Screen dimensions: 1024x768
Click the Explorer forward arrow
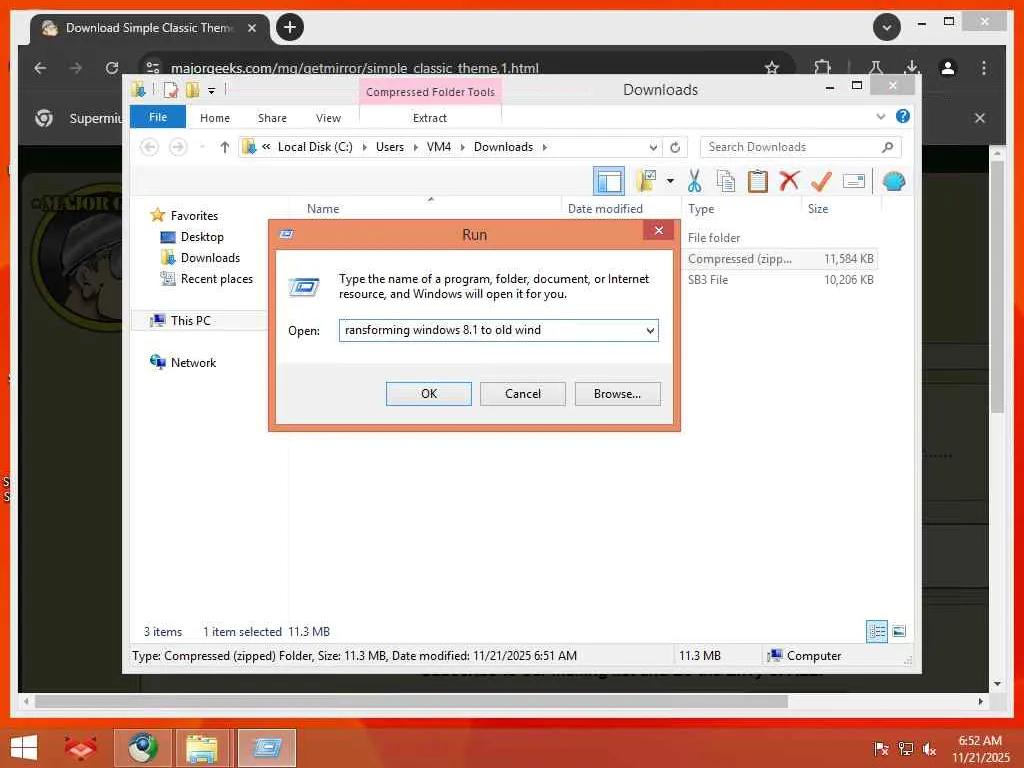tap(178, 147)
